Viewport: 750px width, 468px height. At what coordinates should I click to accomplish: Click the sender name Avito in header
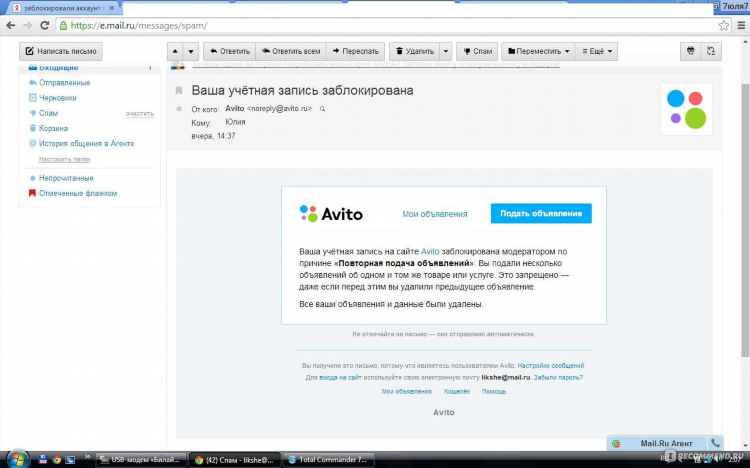pyautogui.click(x=234, y=109)
